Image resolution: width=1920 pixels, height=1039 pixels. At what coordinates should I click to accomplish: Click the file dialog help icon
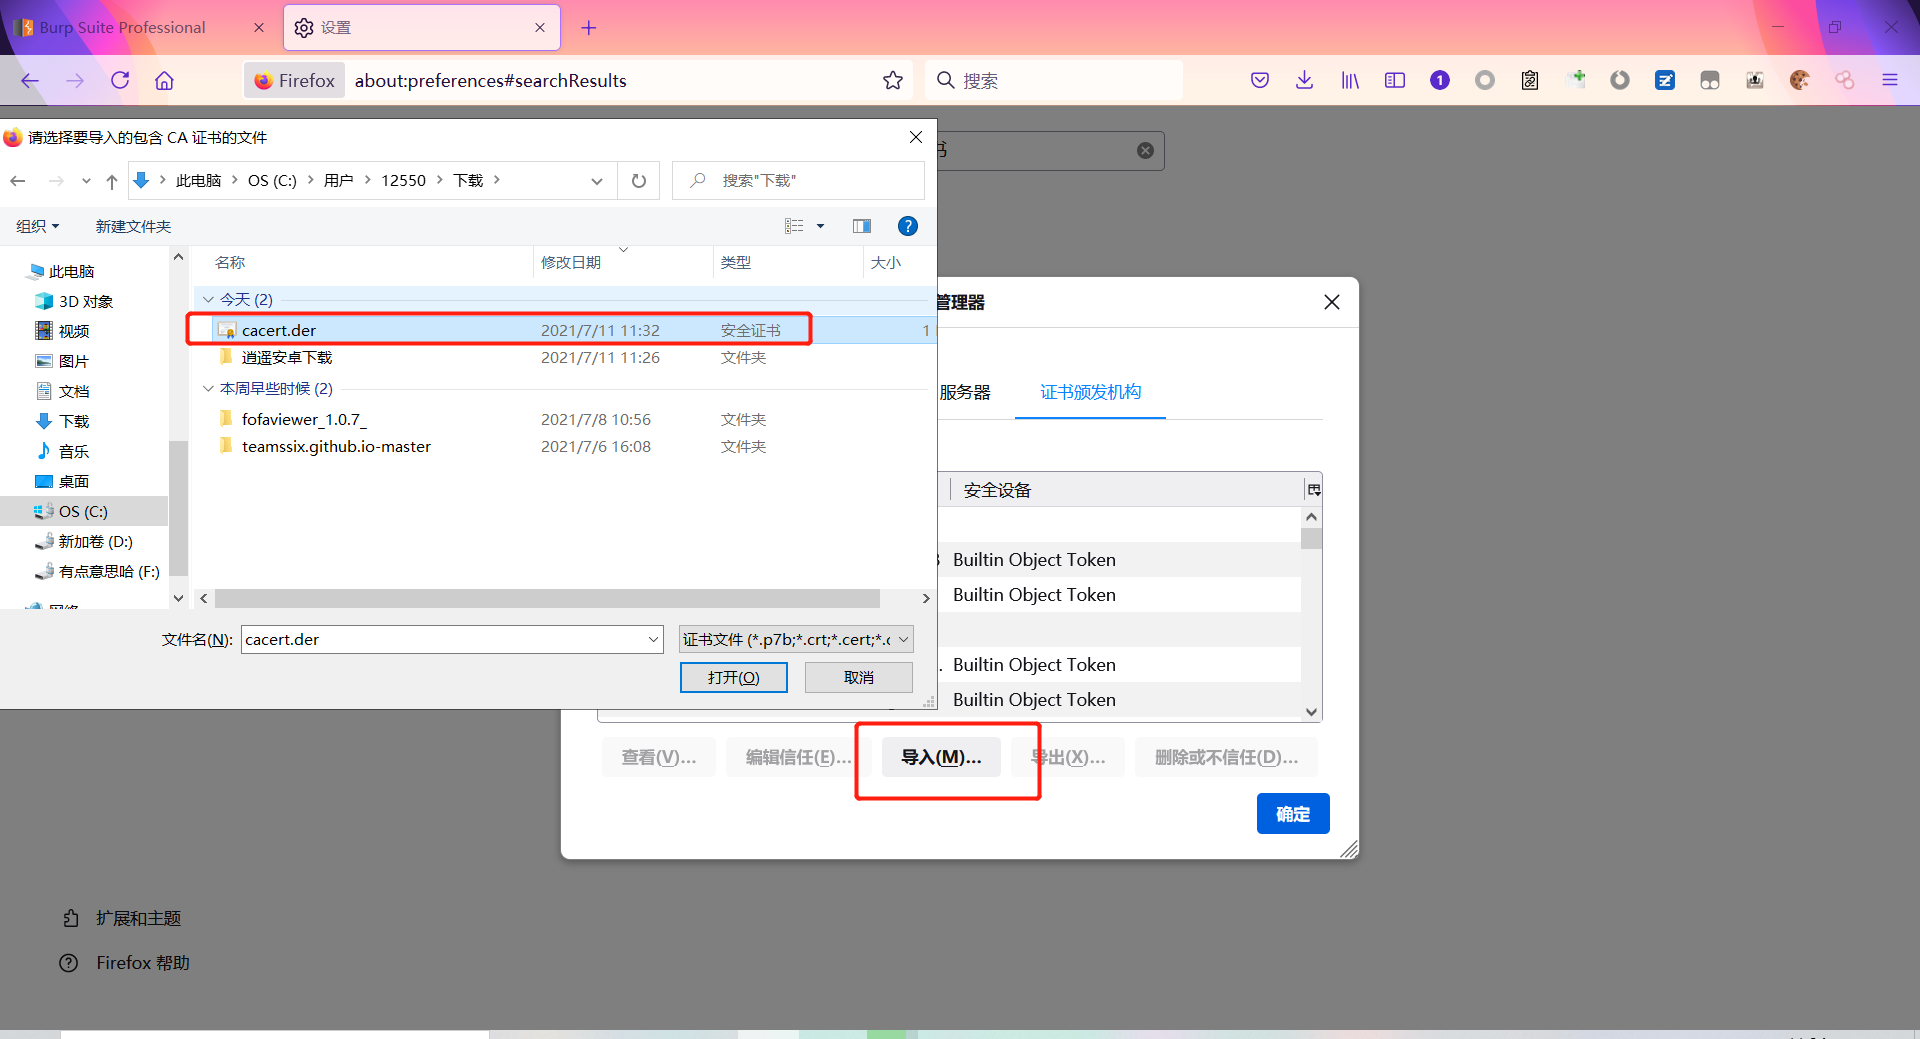[x=907, y=226]
